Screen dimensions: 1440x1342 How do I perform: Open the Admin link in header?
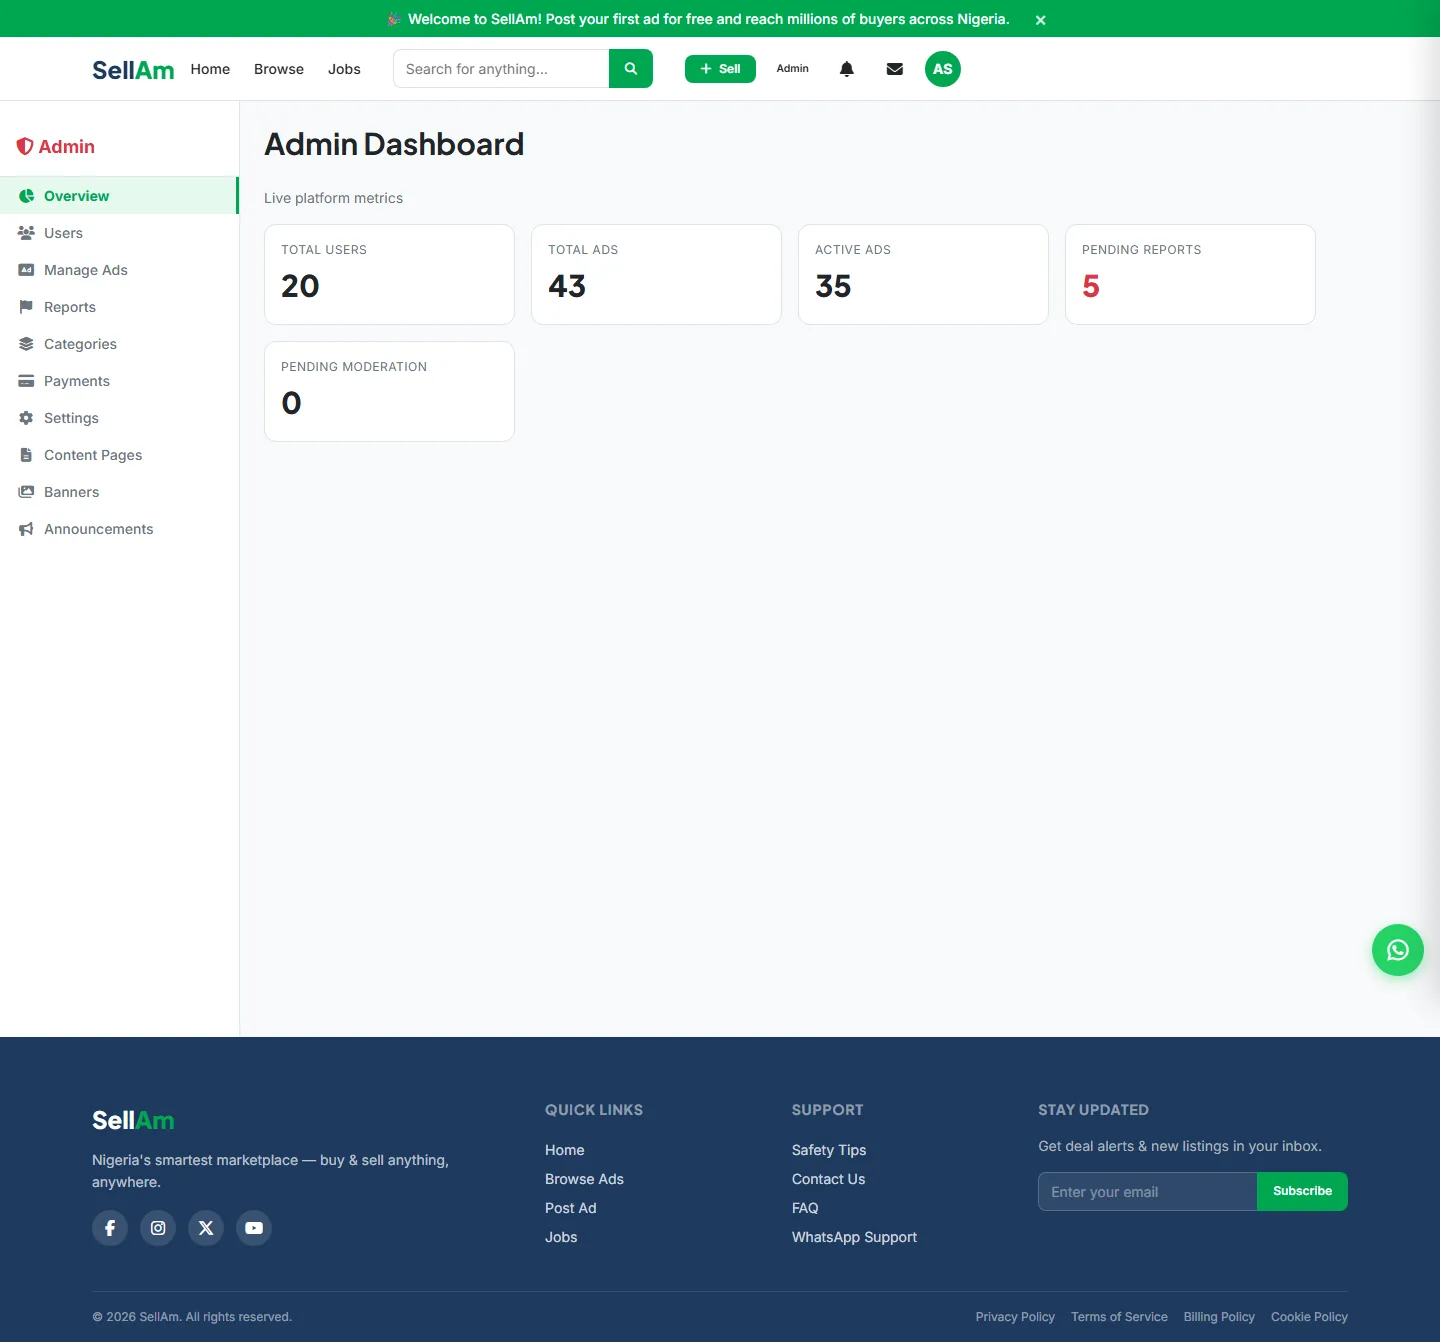pyautogui.click(x=792, y=69)
